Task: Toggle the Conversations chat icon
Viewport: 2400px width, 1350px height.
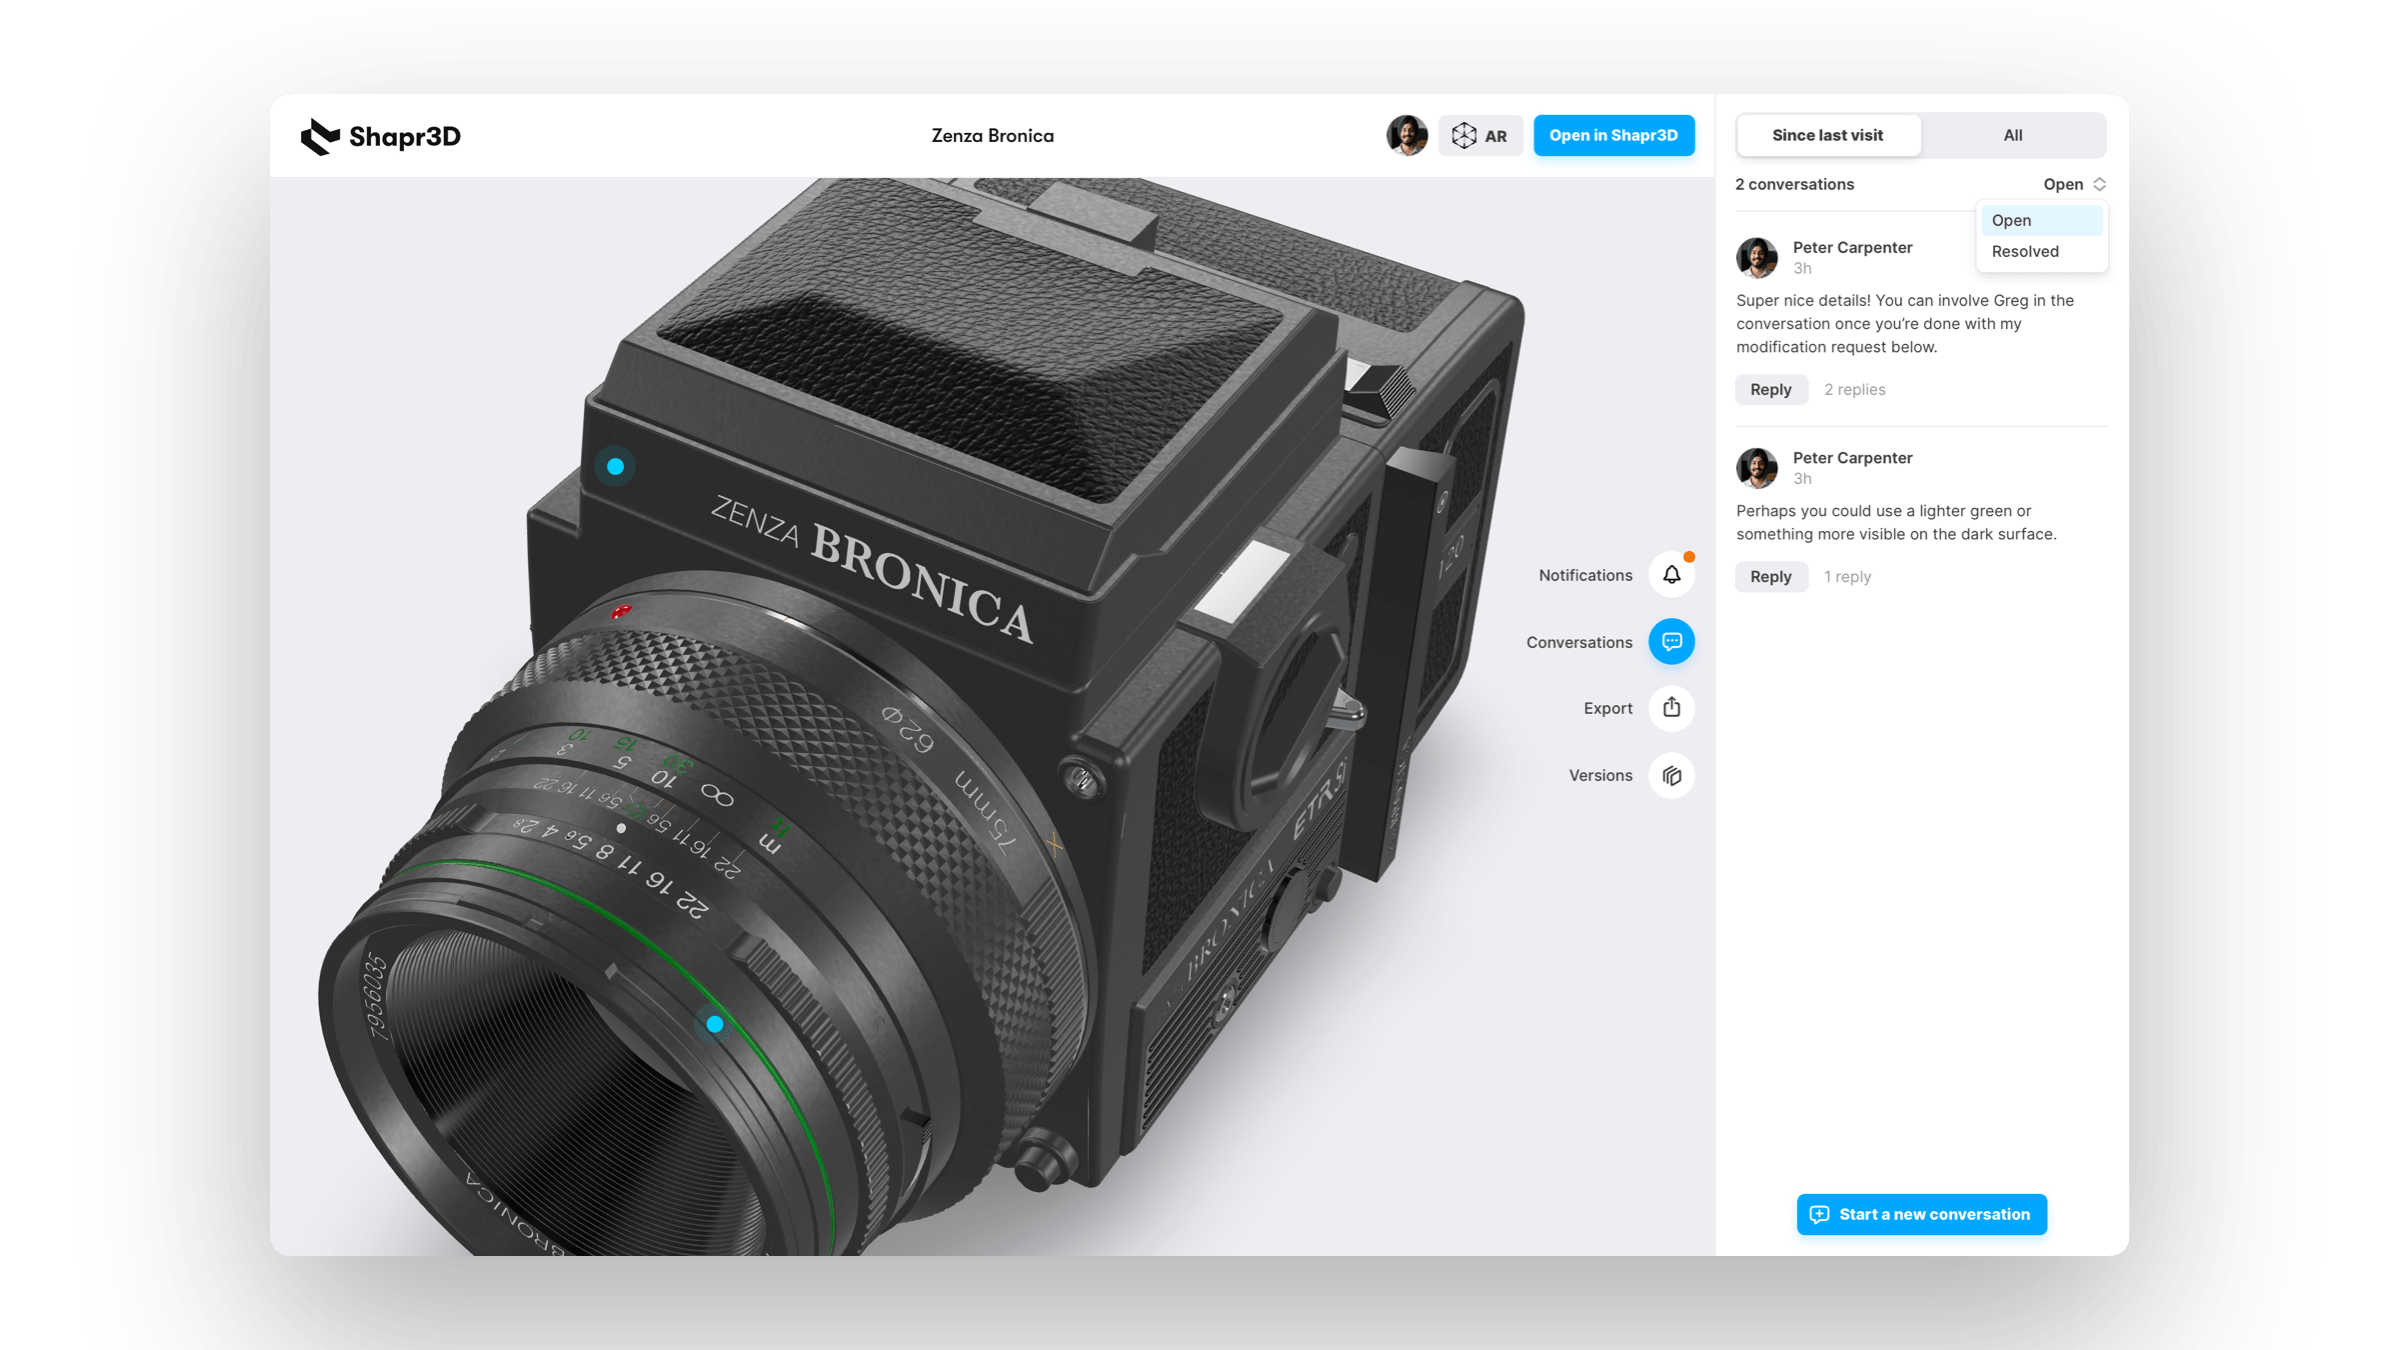Action: coord(1671,641)
